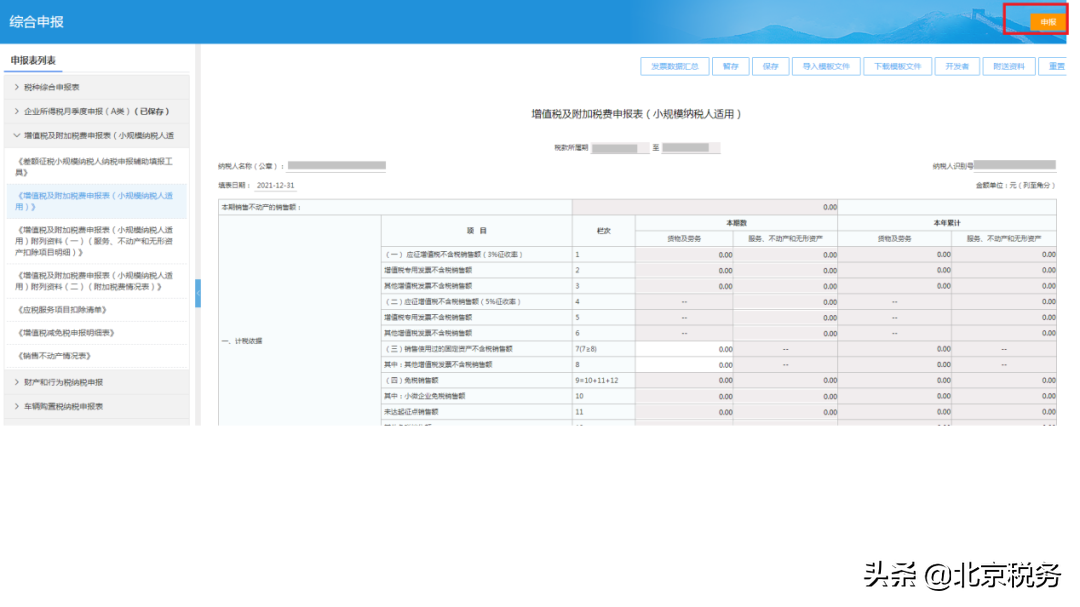The image size is (1080, 607).
Task: Select highlighted 增值税及附加税费申报表(小规模纳税人适用) form
Action: [x=96, y=201]
